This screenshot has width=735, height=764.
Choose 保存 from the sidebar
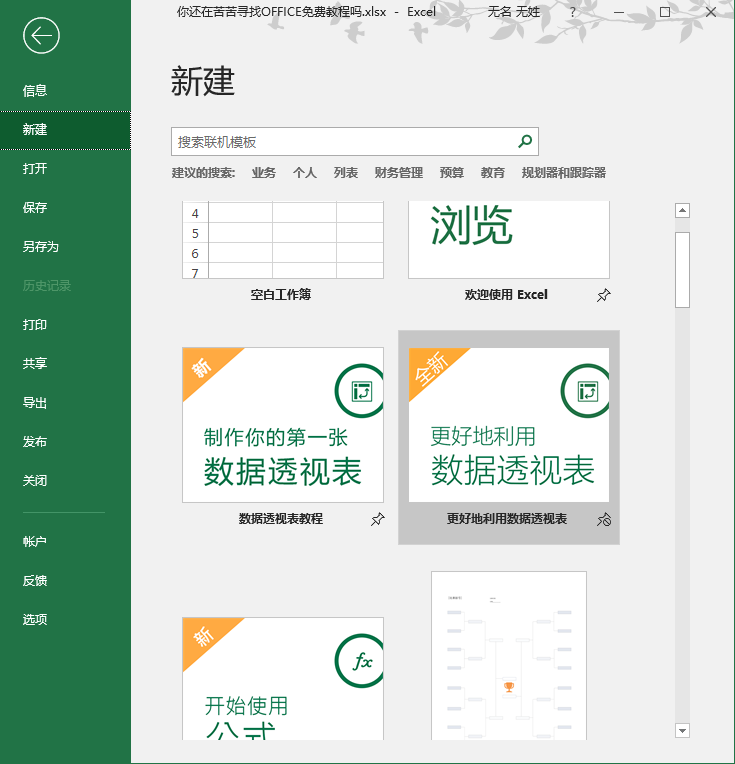[65, 208]
